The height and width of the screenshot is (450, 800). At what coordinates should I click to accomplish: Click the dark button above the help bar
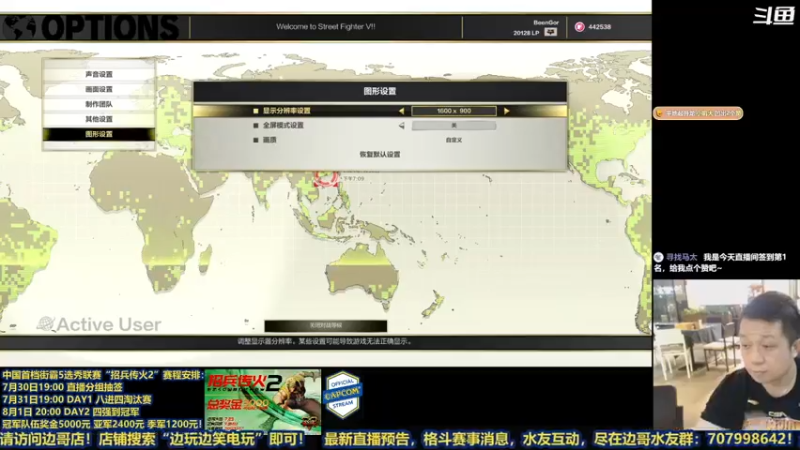coord(326,326)
